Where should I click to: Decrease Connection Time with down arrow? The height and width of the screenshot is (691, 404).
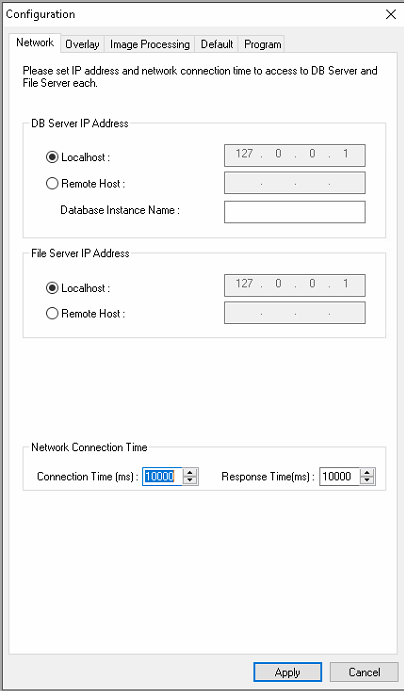190,480
